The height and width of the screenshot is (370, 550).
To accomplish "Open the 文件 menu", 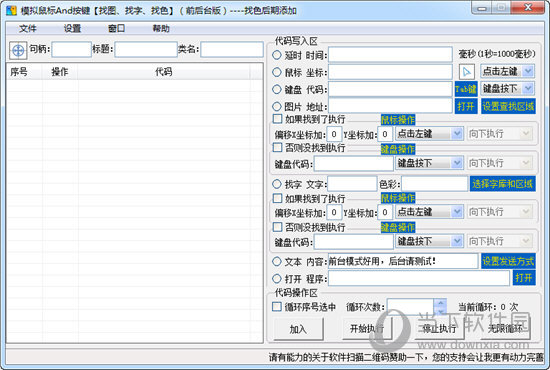I will point(27,28).
